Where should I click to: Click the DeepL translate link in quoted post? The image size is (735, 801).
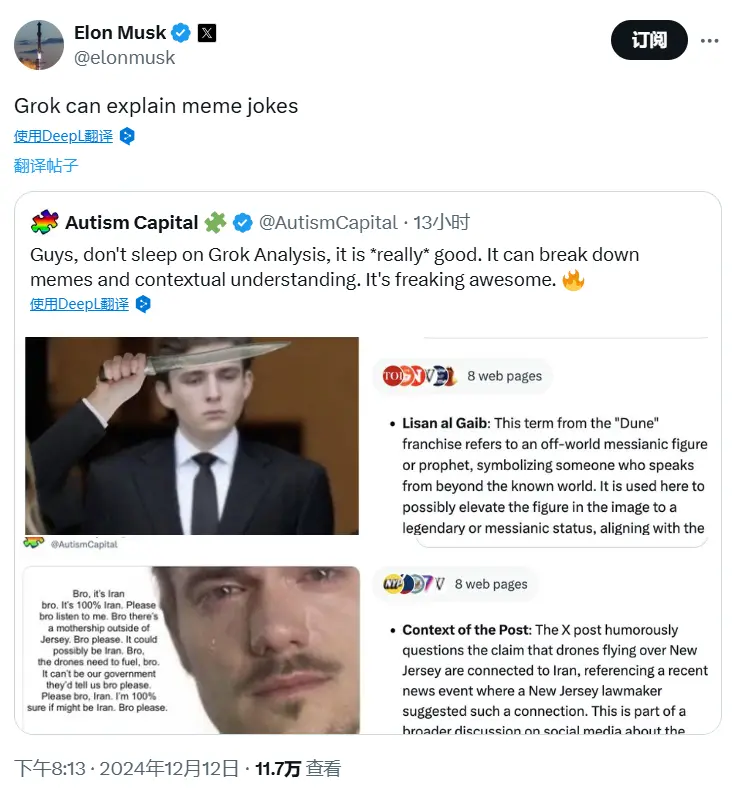pyautogui.click(x=79, y=304)
